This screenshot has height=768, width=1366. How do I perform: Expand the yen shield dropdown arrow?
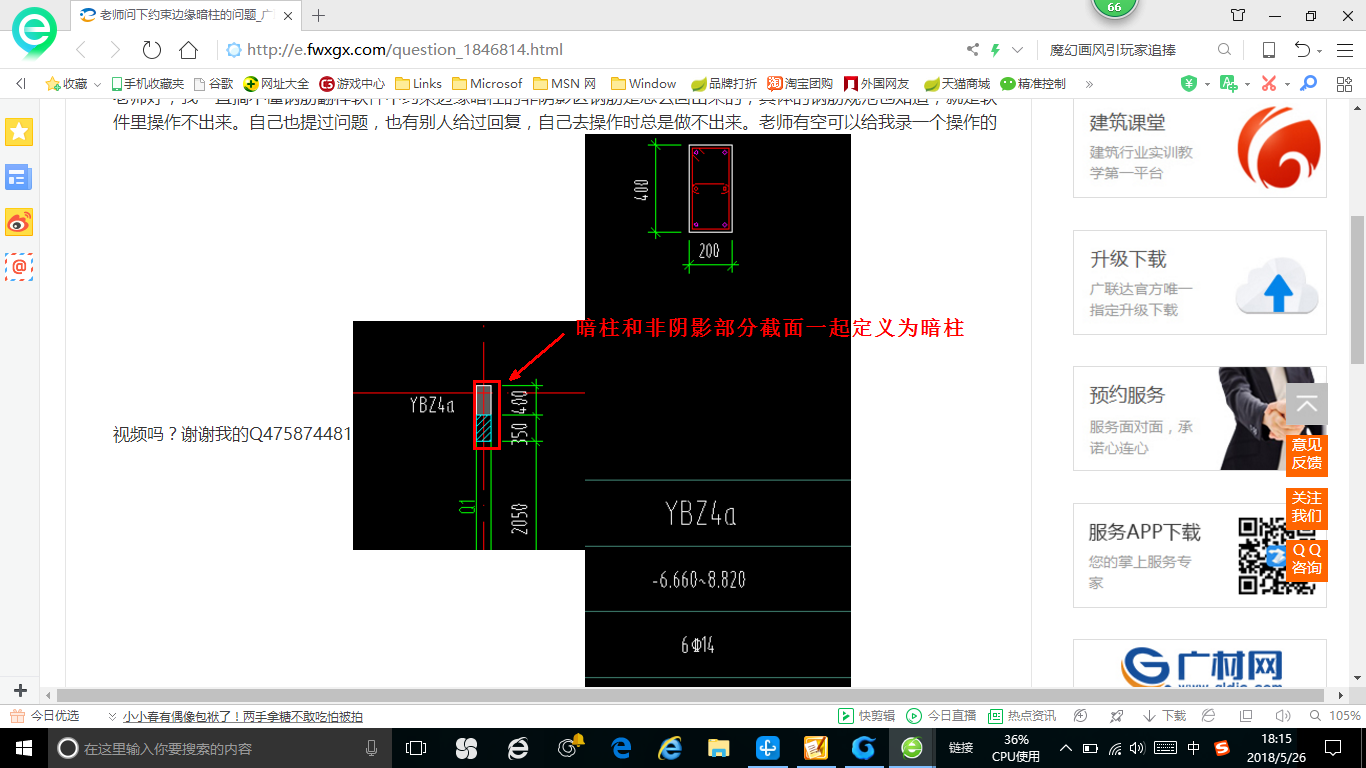[x=1206, y=84]
